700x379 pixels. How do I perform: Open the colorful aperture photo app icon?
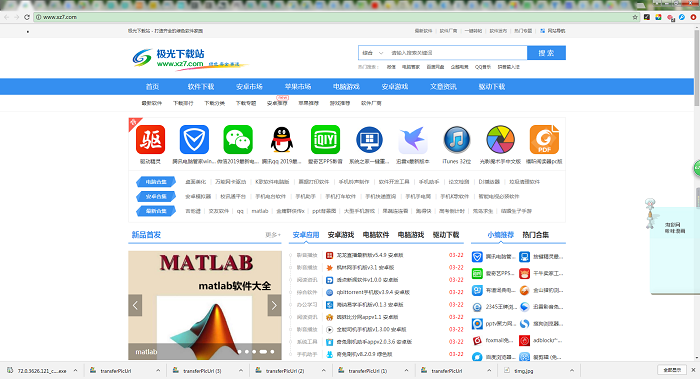[x=500, y=140]
